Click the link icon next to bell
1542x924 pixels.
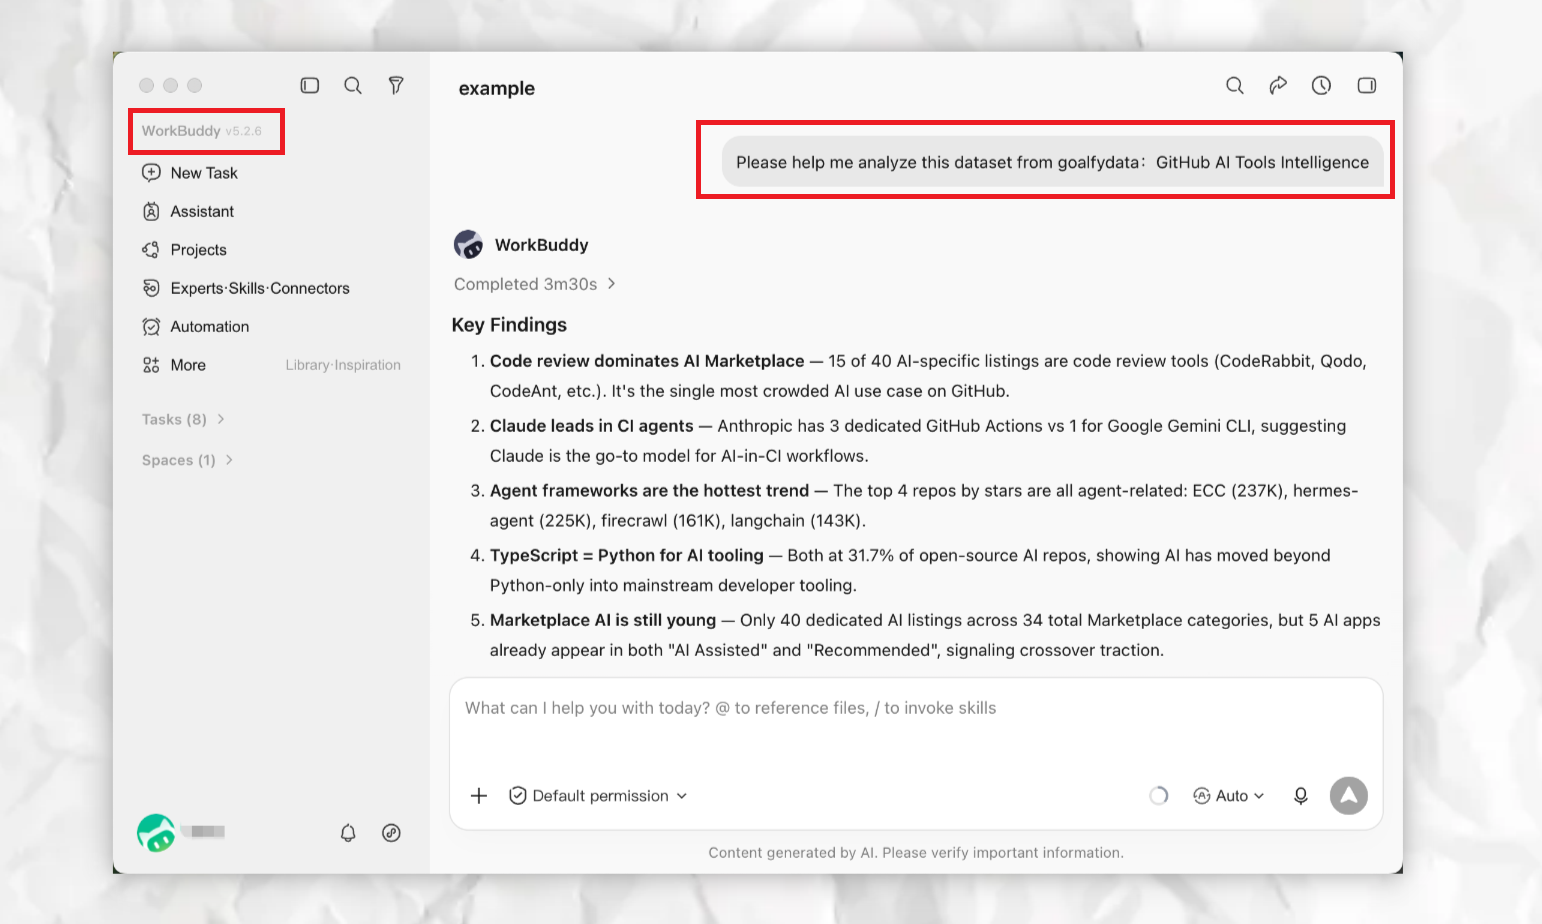coord(391,833)
